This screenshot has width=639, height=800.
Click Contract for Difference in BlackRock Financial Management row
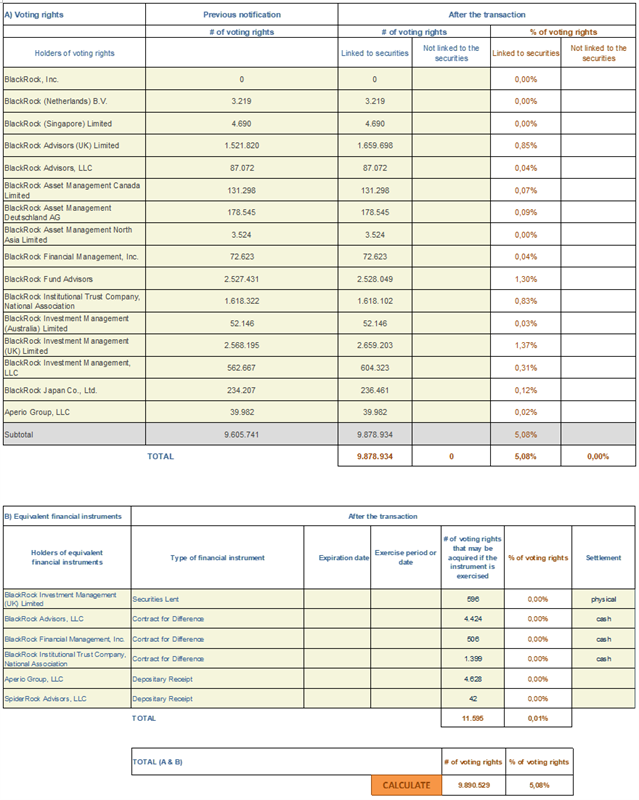pos(217,639)
